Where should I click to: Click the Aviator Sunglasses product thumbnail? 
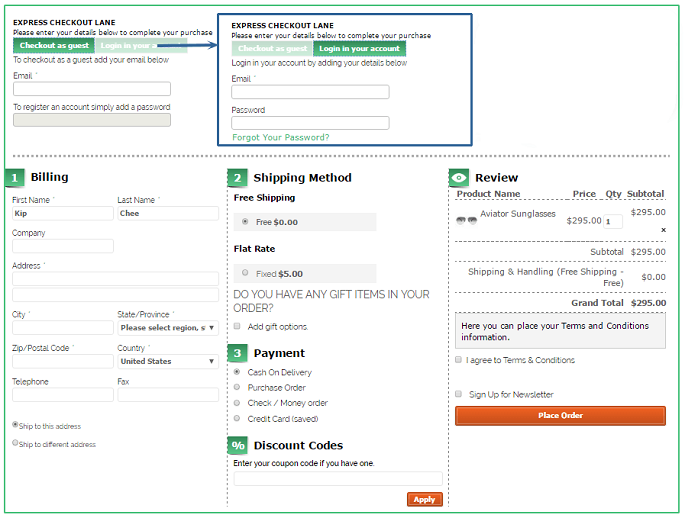point(466,220)
